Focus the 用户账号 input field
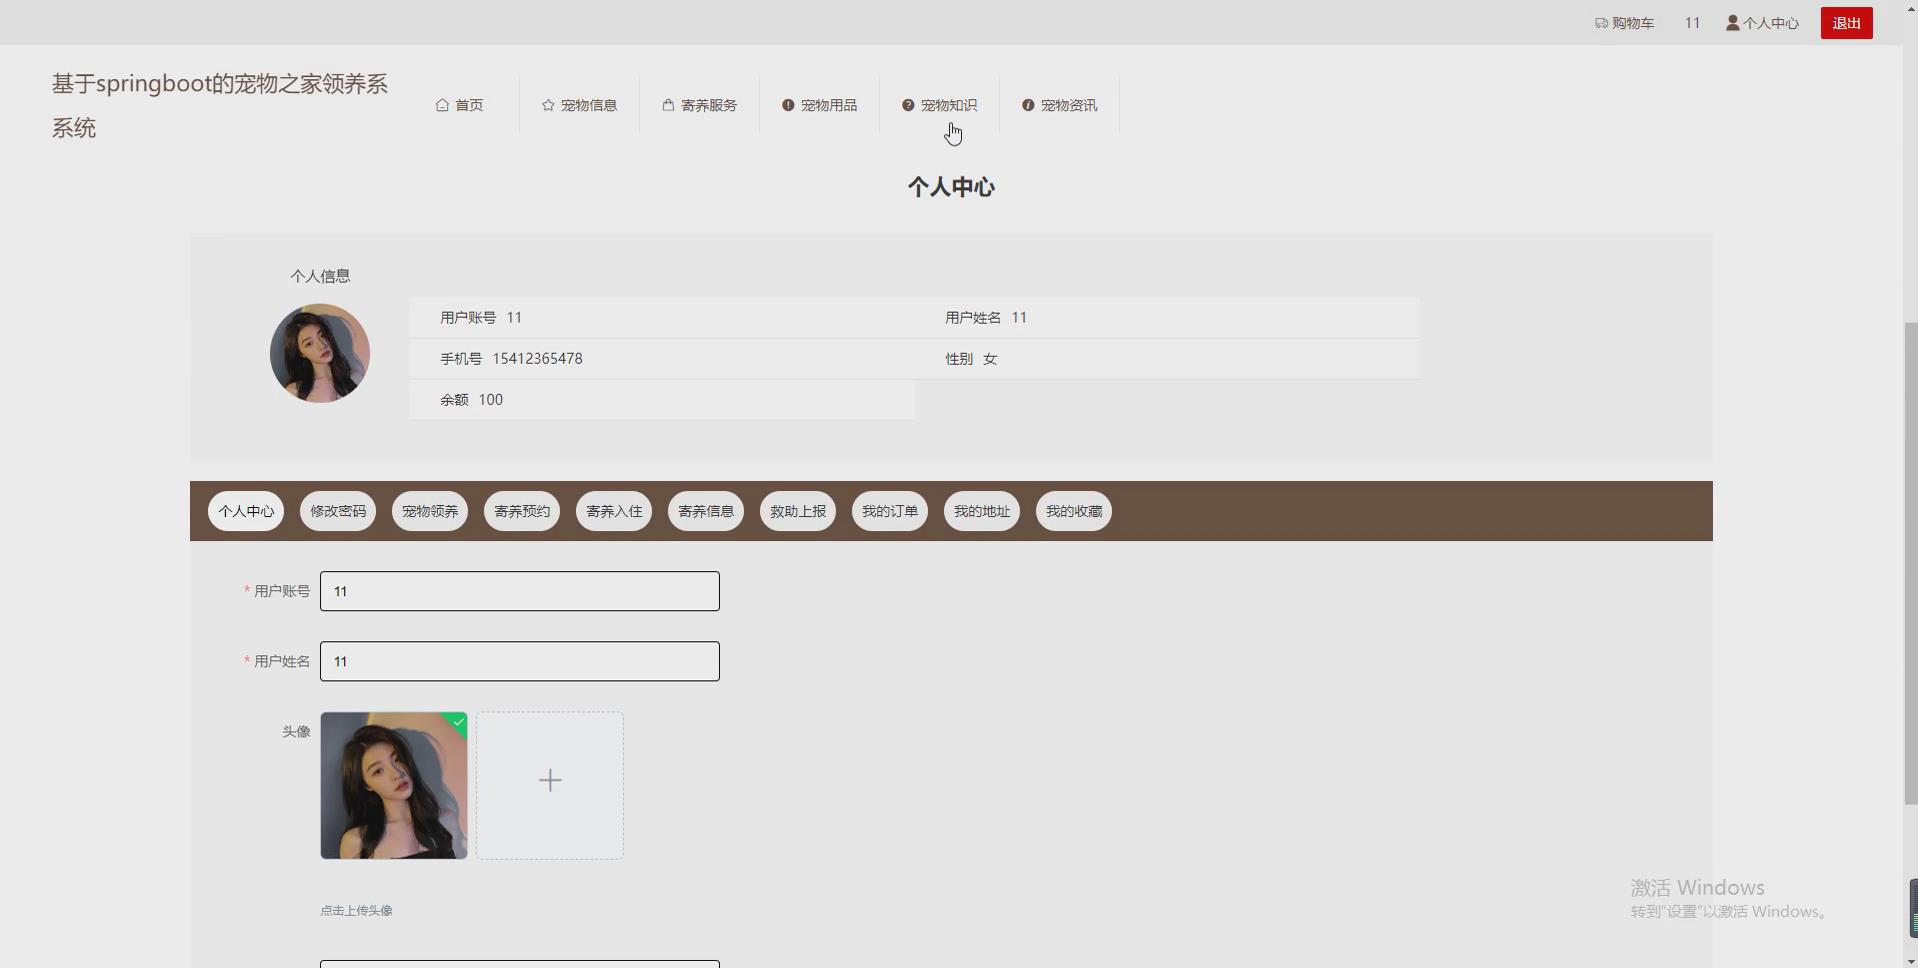Image resolution: width=1918 pixels, height=968 pixels. 520,591
